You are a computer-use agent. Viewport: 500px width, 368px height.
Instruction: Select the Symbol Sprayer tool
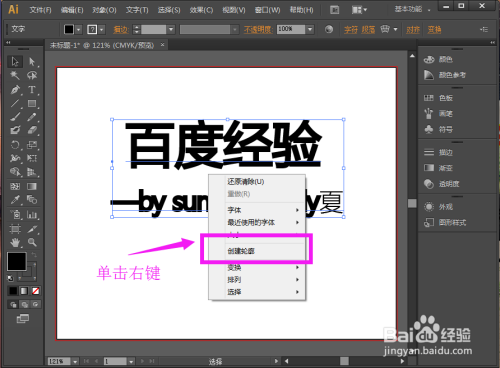click(15, 215)
